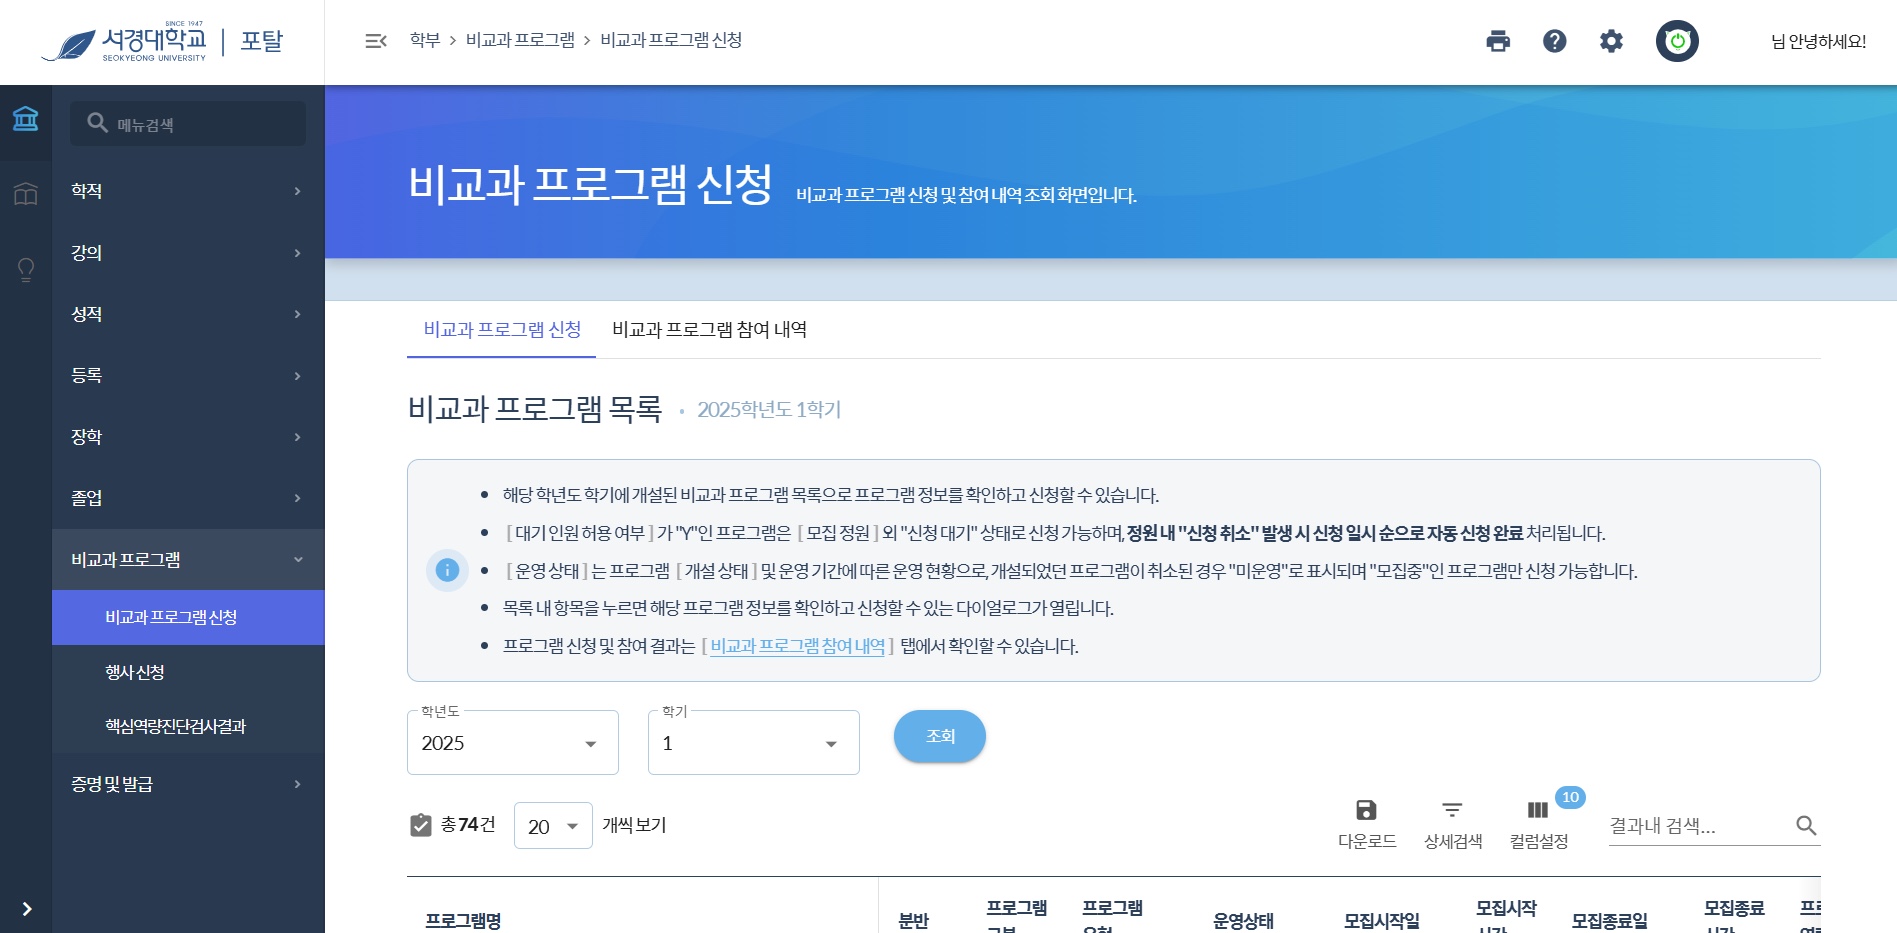1897x933 pixels.
Task: Click the green power logout icon
Action: (x=1678, y=41)
